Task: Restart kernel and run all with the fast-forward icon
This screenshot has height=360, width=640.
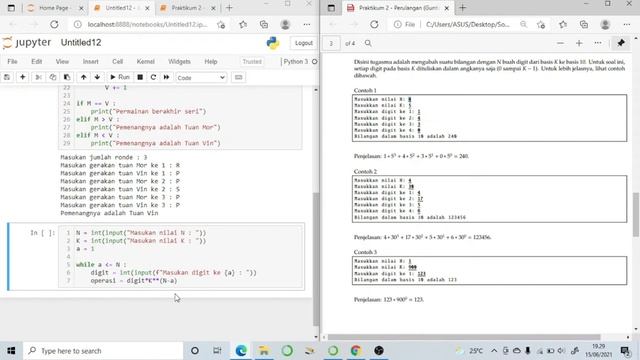Action: point(167,77)
